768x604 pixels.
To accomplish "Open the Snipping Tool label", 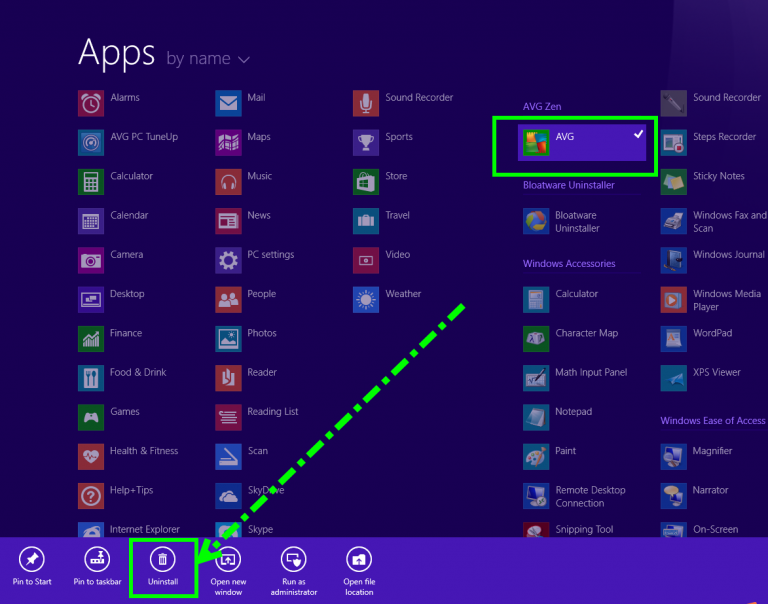I will click(x=584, y=529).
